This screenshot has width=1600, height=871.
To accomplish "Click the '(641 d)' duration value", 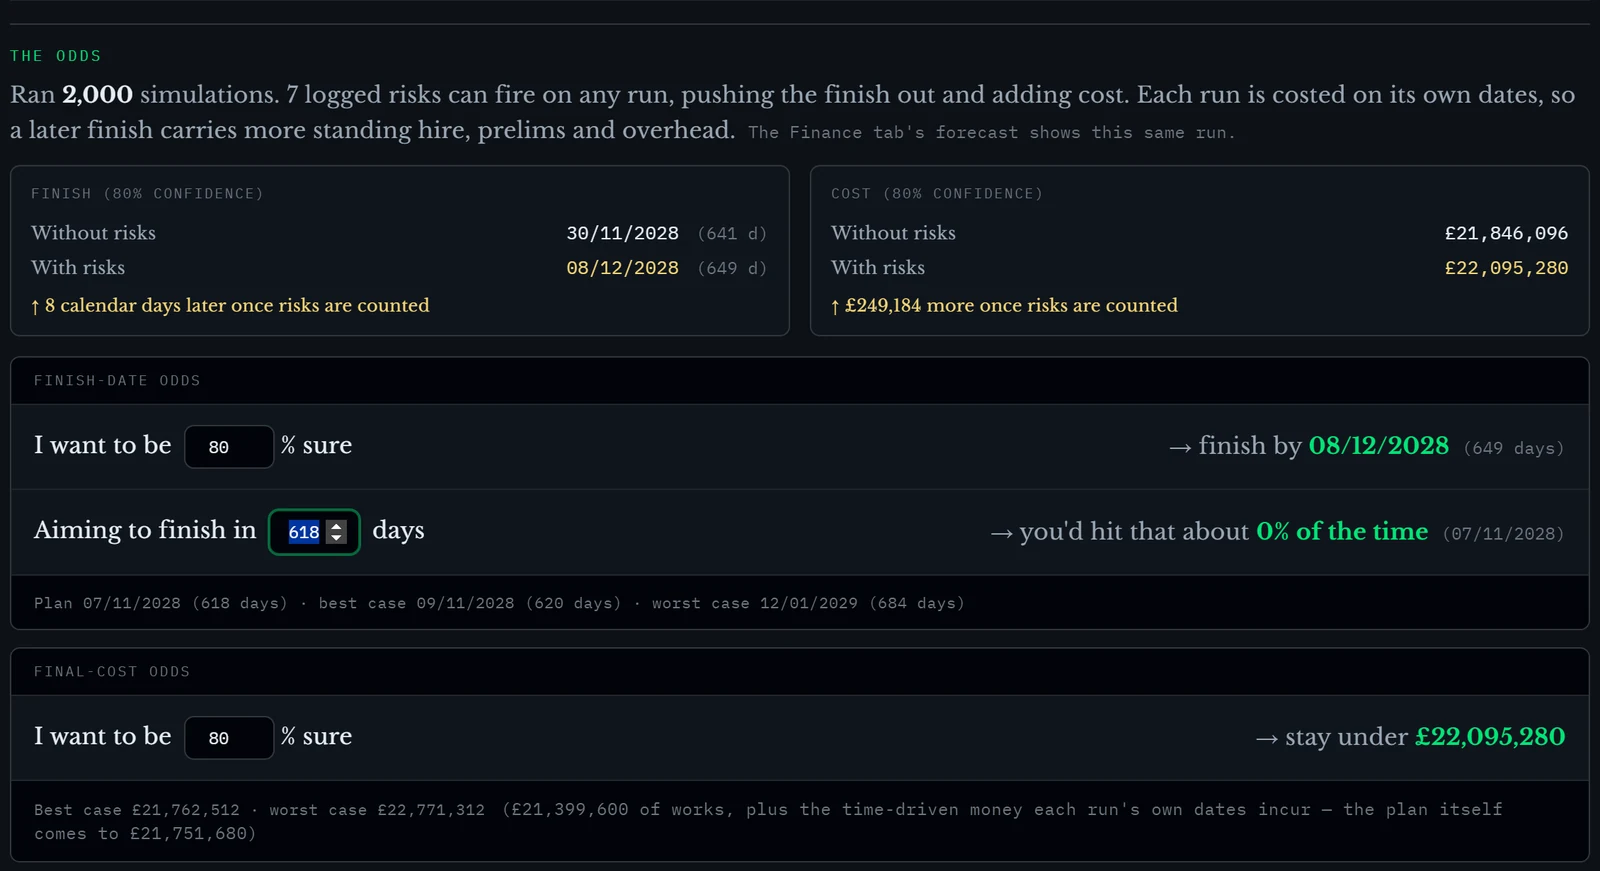I will pyautogui.click(x=732, y=234).
